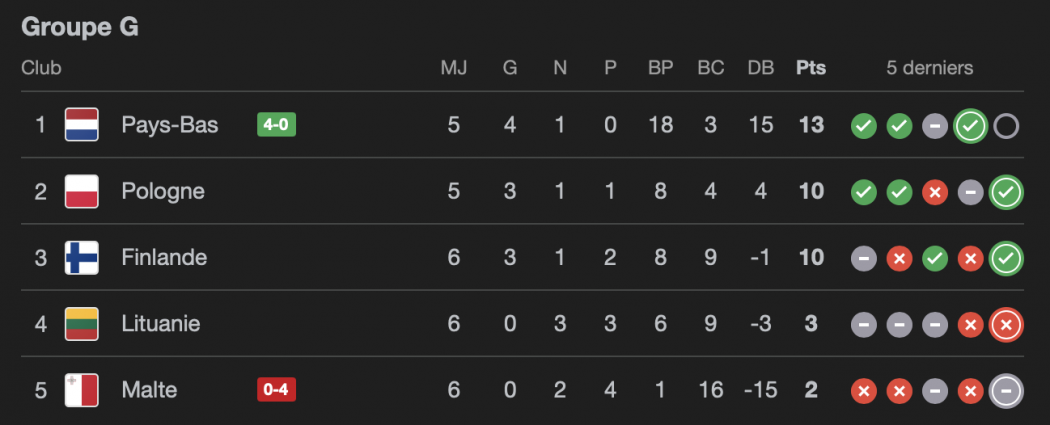1050x425 pixels.
Task: Click the Malte team name
Action: [149, 390]
